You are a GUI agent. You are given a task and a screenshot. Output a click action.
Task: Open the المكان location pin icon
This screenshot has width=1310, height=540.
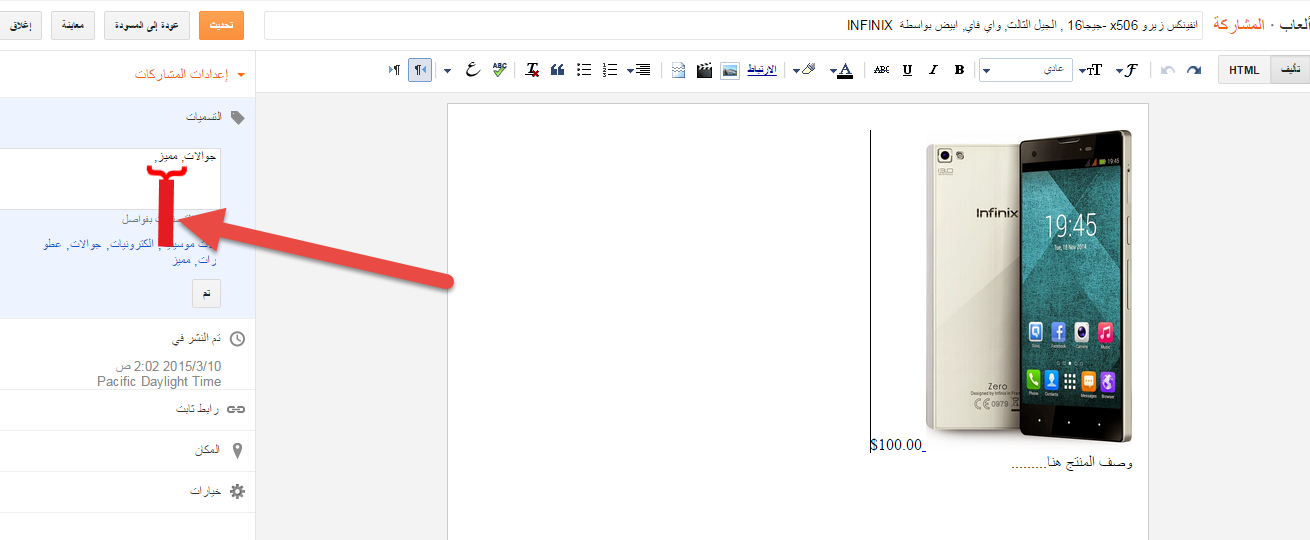coord(237,450)
